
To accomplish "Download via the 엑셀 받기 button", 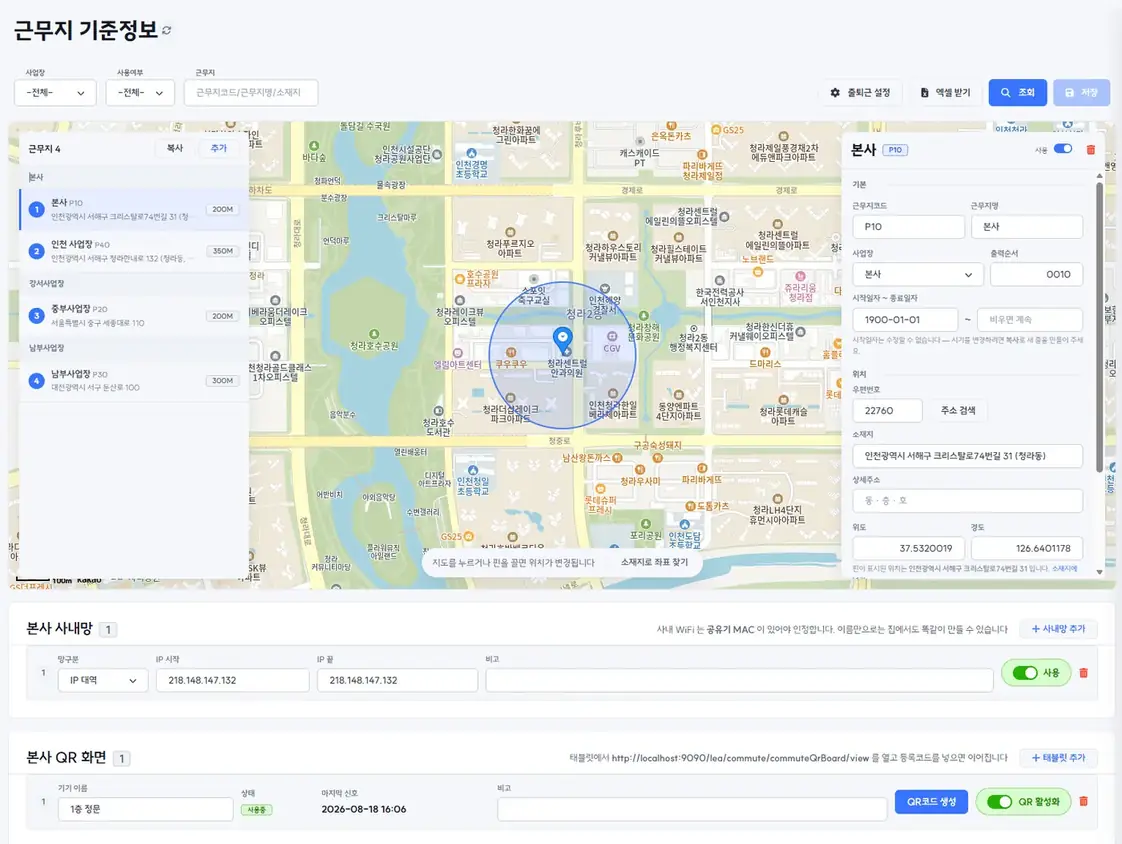I will pyautogui.click(x=946, y=92).
